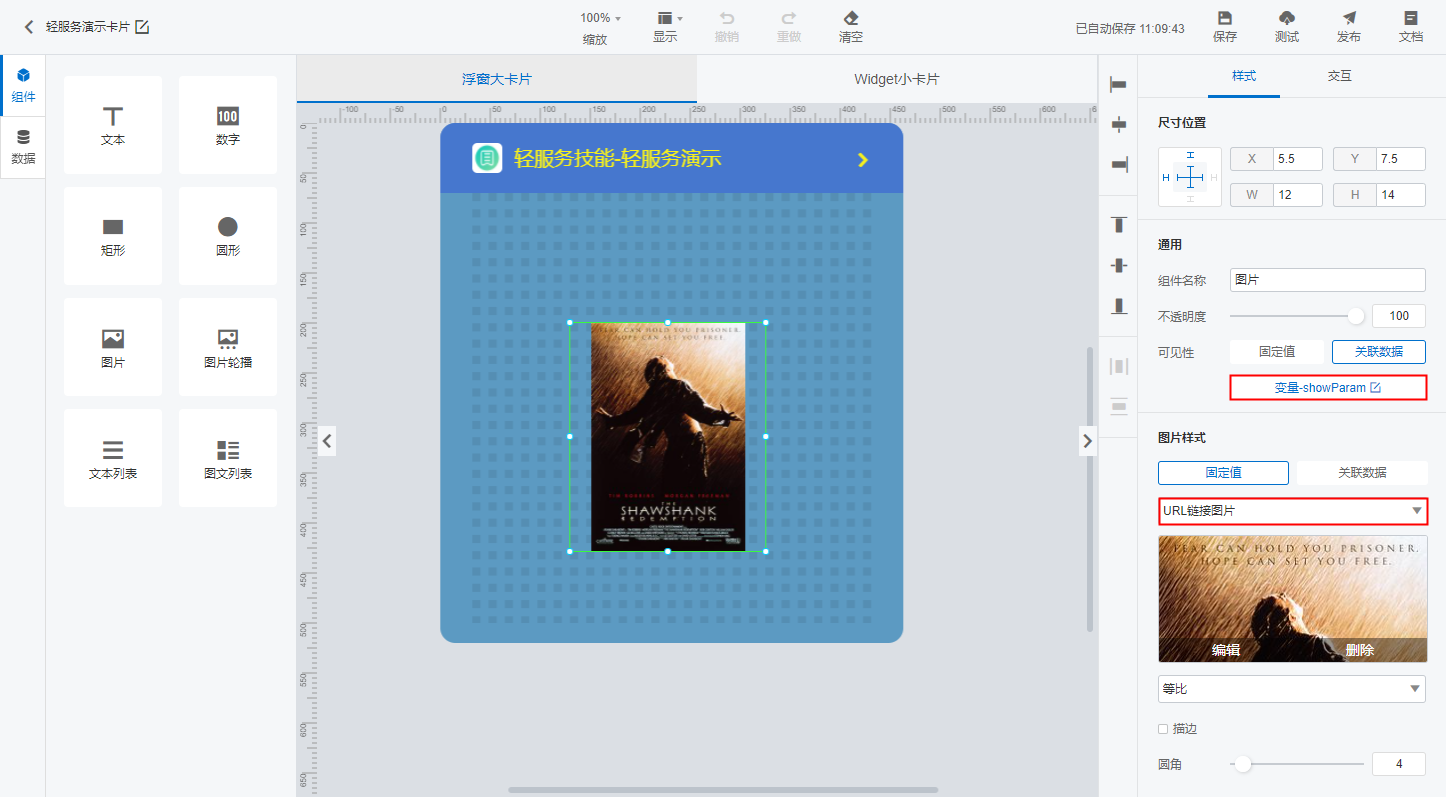This screenshot has width=1446, height=797.
Task: Click the X position input field
Action: coord(1298,159)
